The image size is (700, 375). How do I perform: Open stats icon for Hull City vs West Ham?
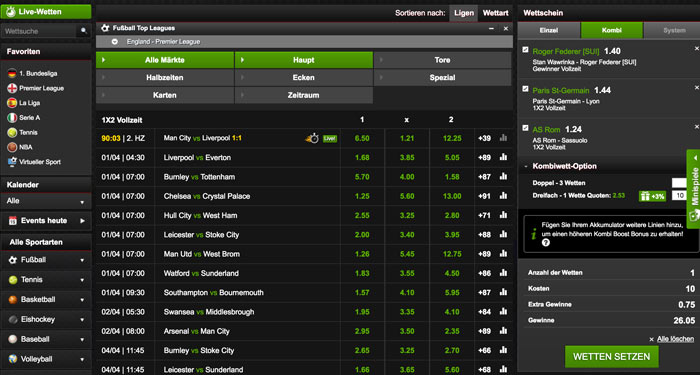[504, 215]
